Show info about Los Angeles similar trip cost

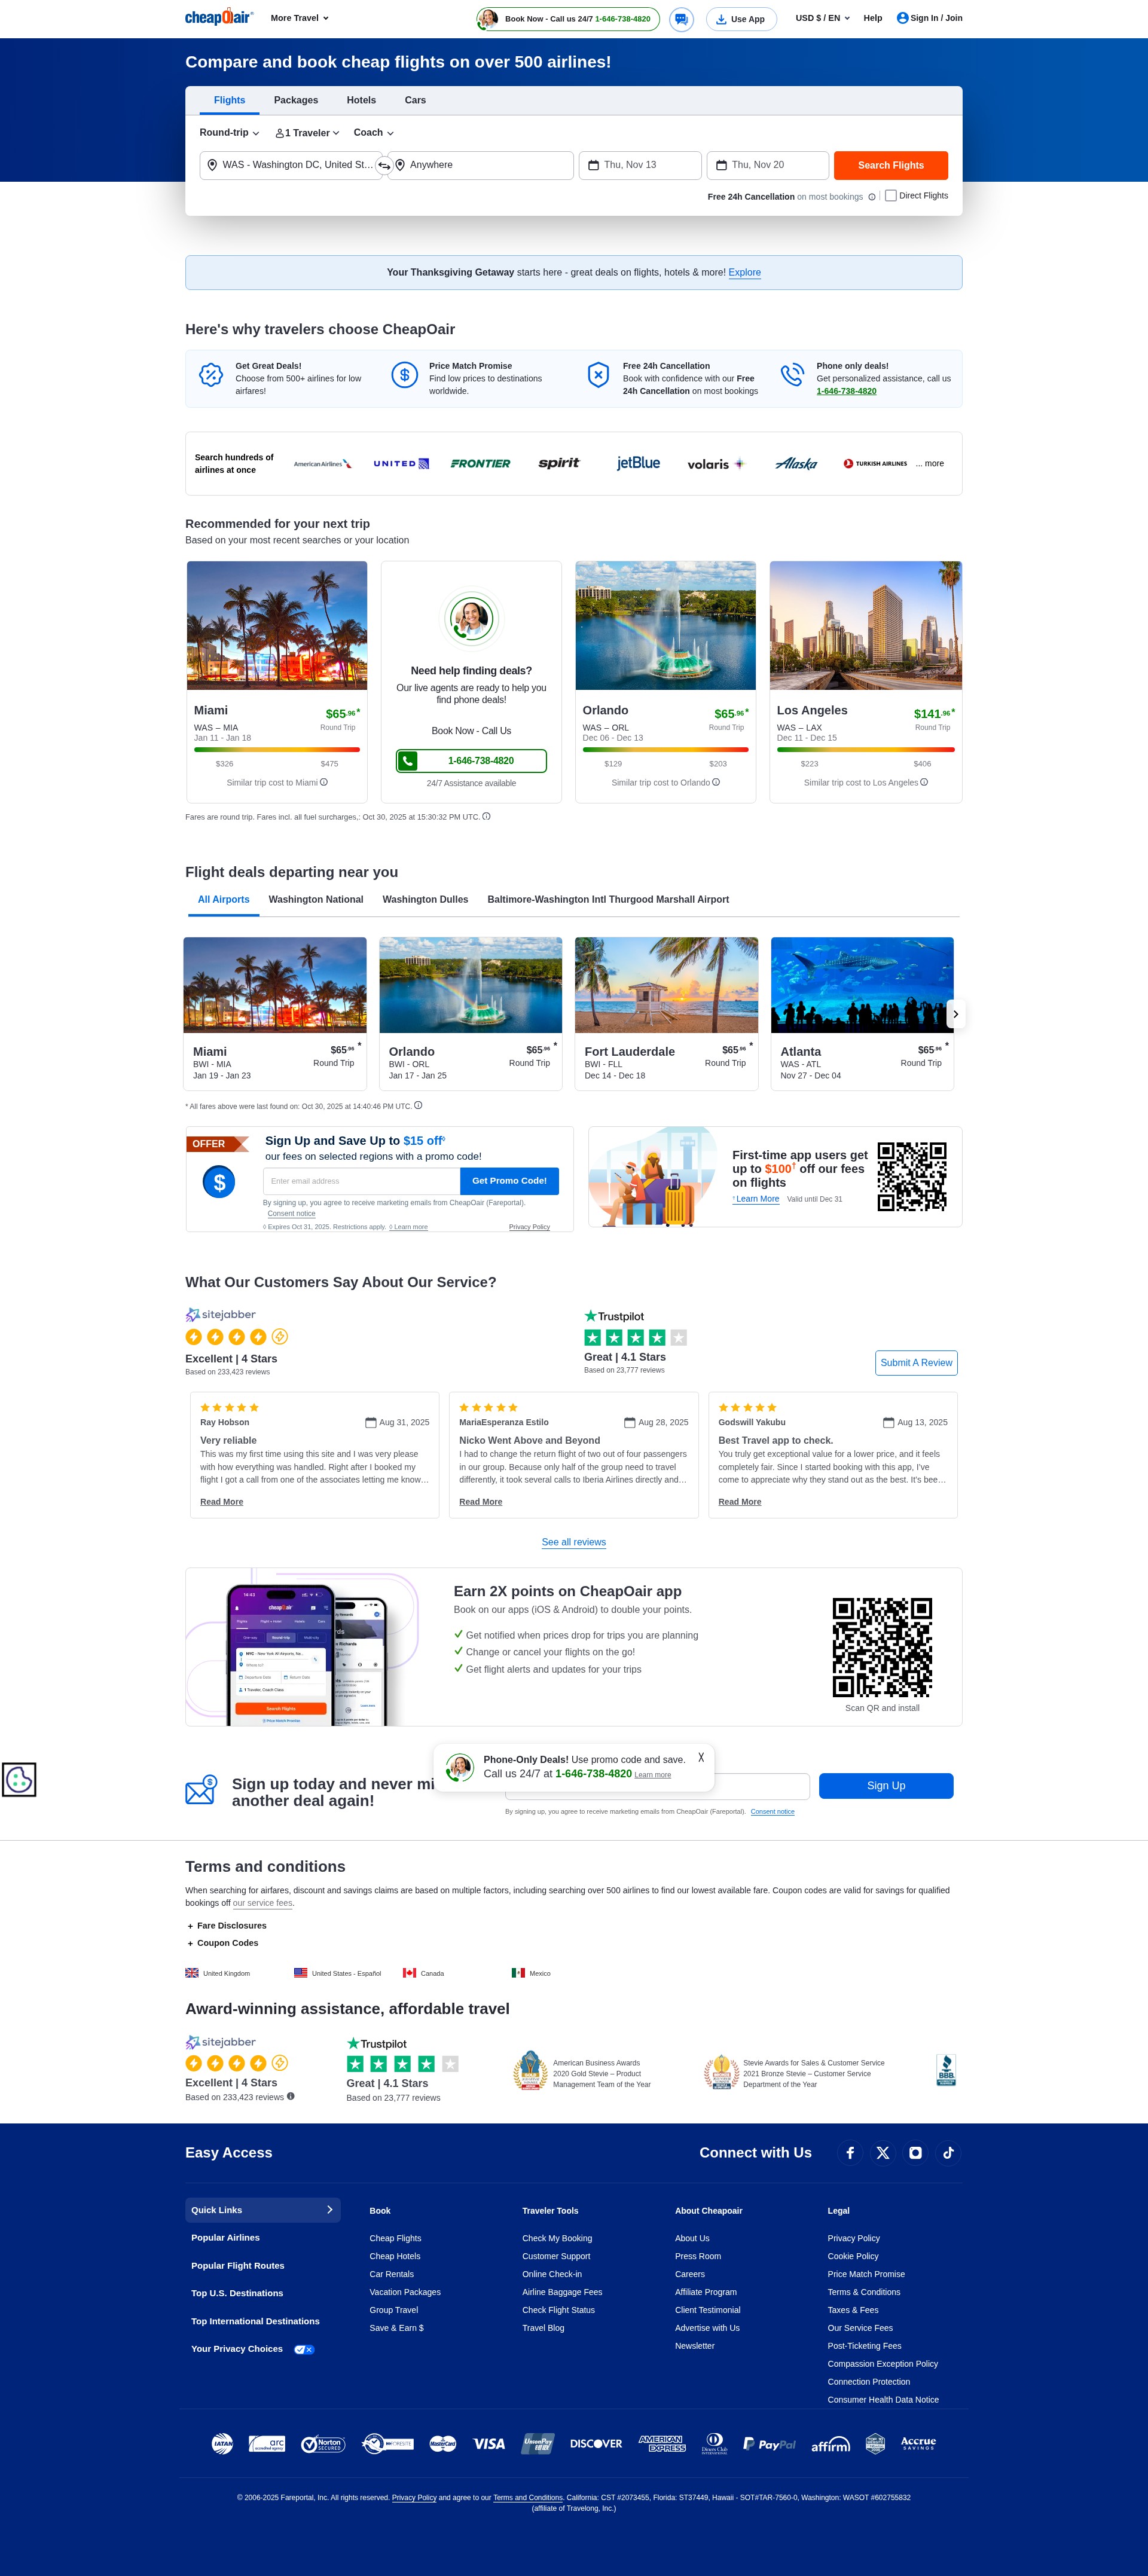[x=924, y=782]
